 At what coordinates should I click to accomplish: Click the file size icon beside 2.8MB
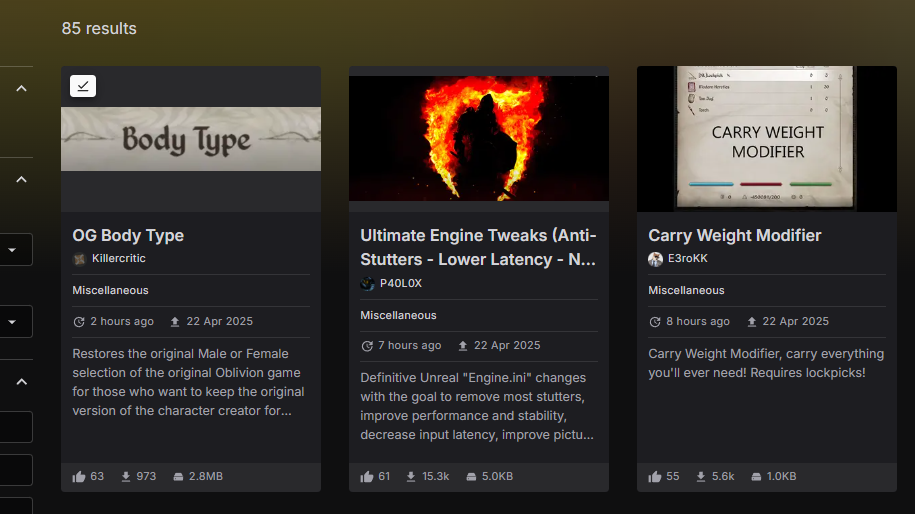pos(178,477)
